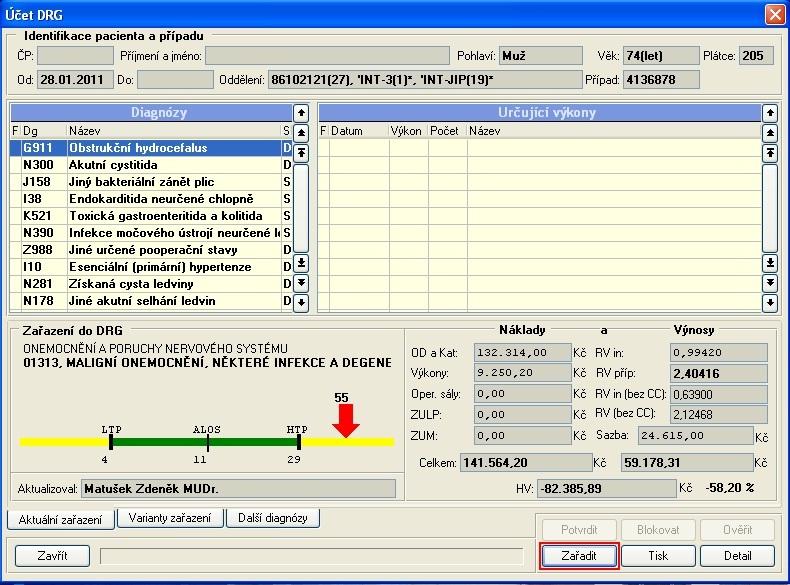Image resolution: width=790 pixels, height=585 pixels.
Task: Select row N390 Infekce močového ústrojí
Action: [x=151, y=233]
